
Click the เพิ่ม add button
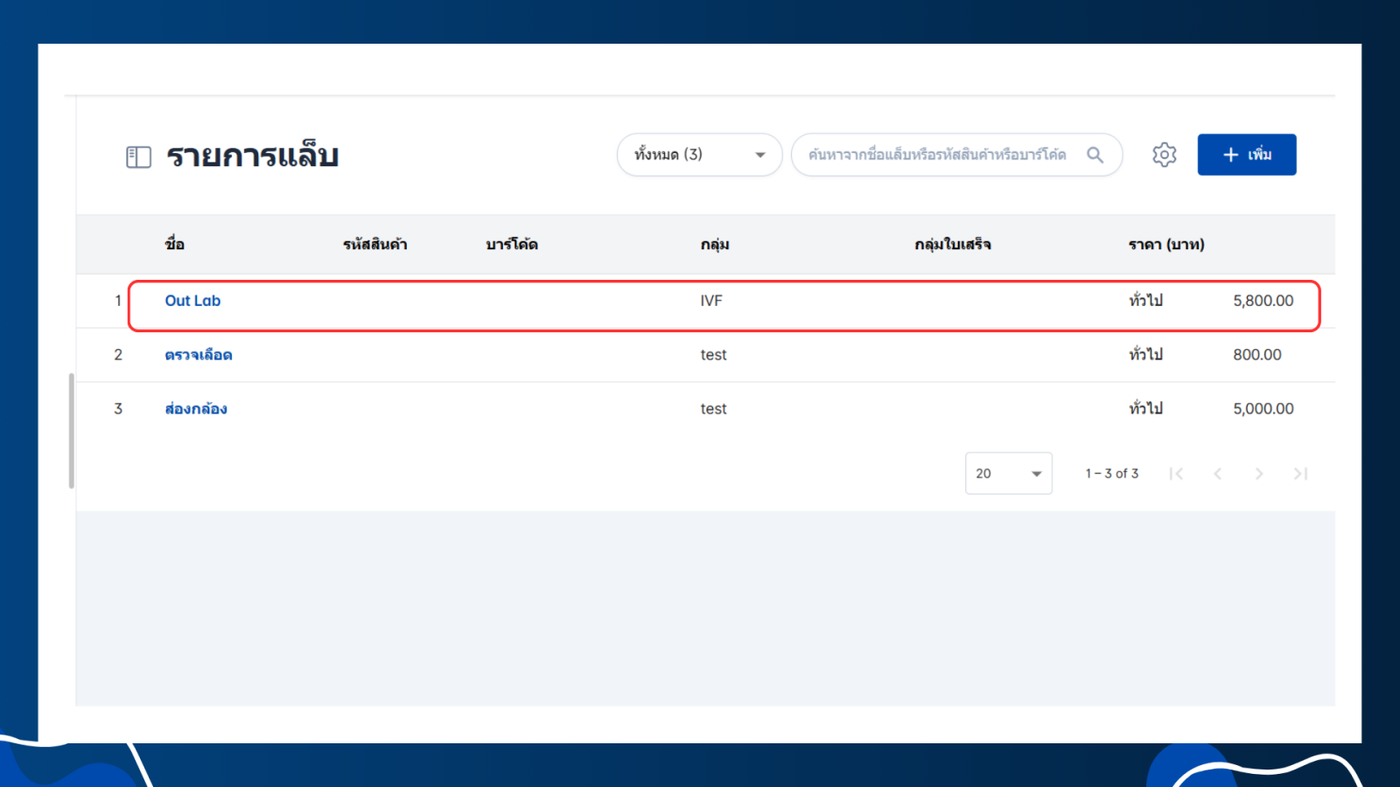[x=1247, y=155]
